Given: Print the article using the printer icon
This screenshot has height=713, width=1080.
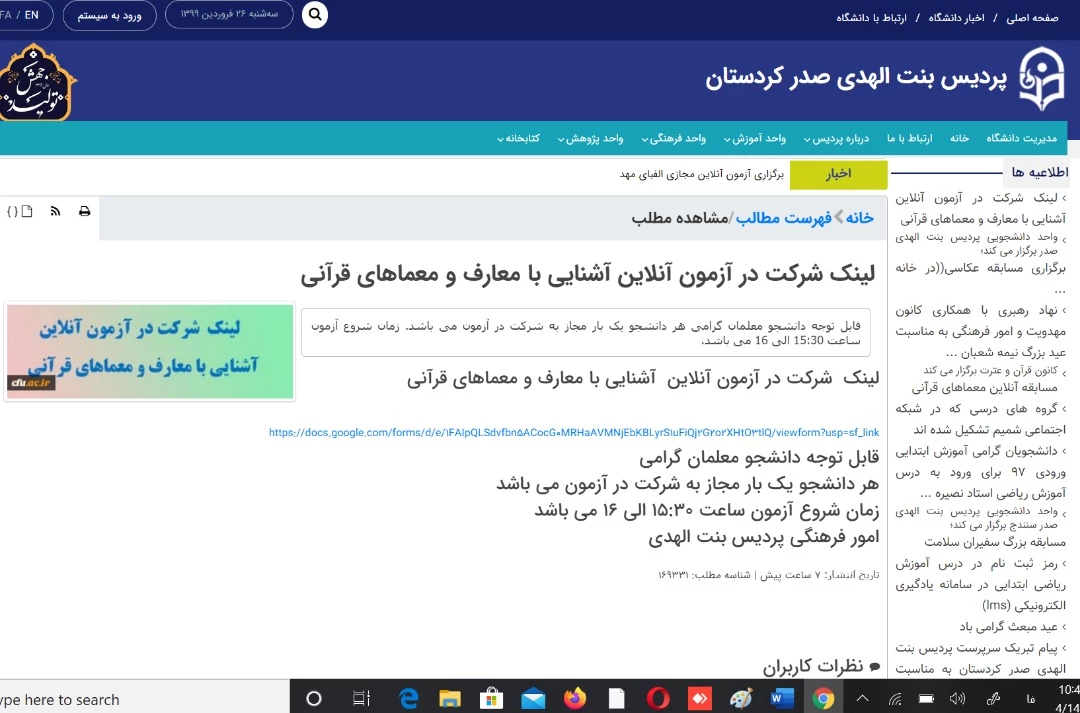Looking at the screenshot, I should pyautogui.click(x=85, y=211).
